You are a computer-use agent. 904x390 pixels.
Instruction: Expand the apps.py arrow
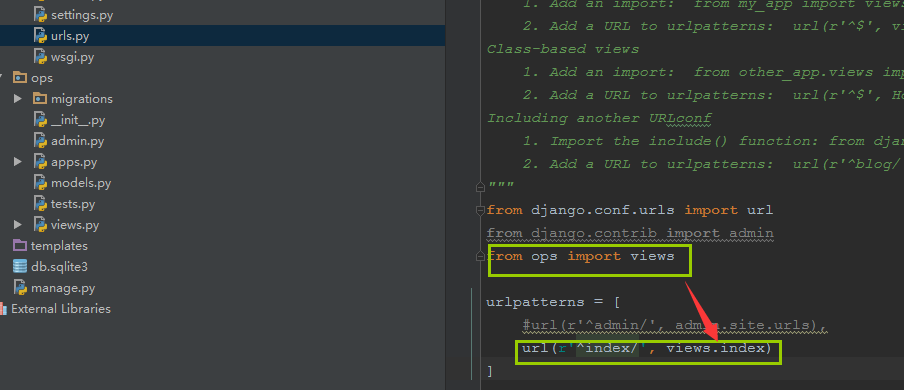point(18,162)
